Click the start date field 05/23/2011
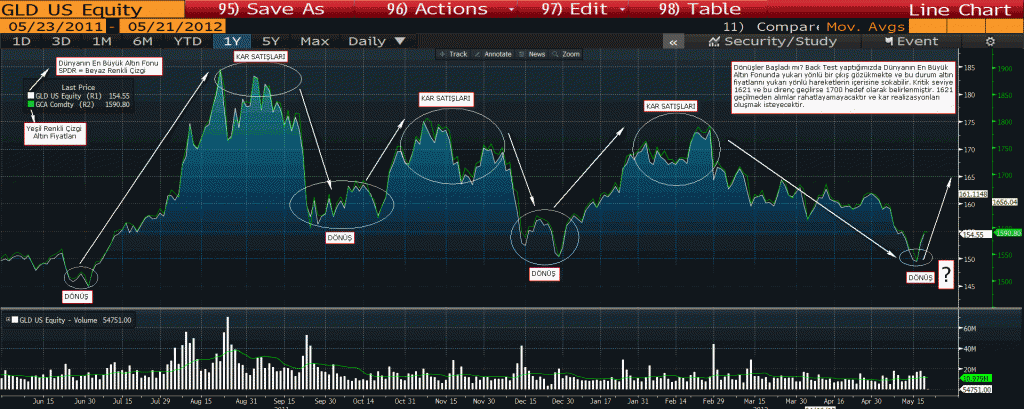The image size is (1024, 409). pyautogui.click(x=46, y=25)
